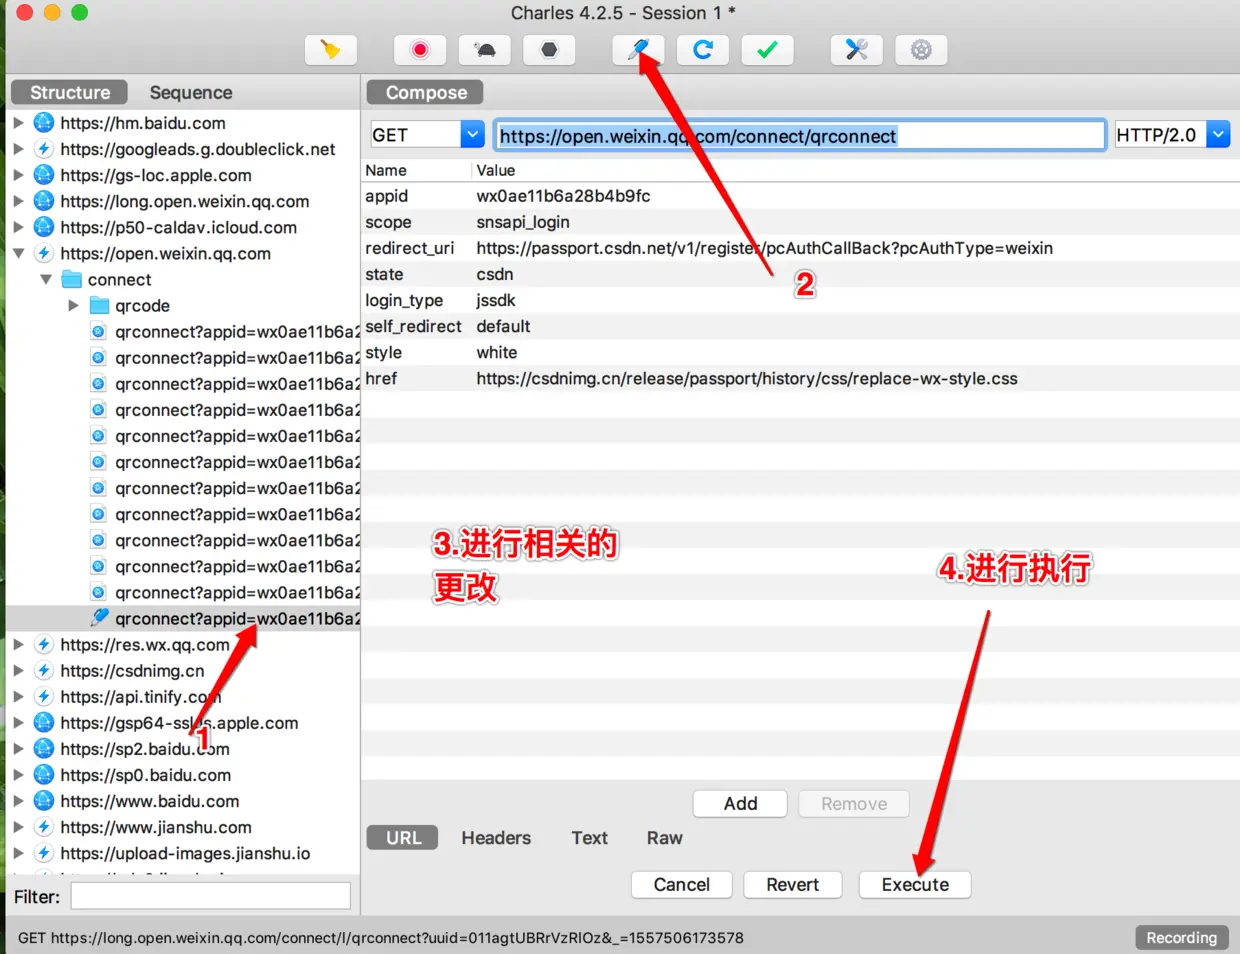Select the qrcode folder icon
The height and width of the screenshot is (954, 1240).
99,305
